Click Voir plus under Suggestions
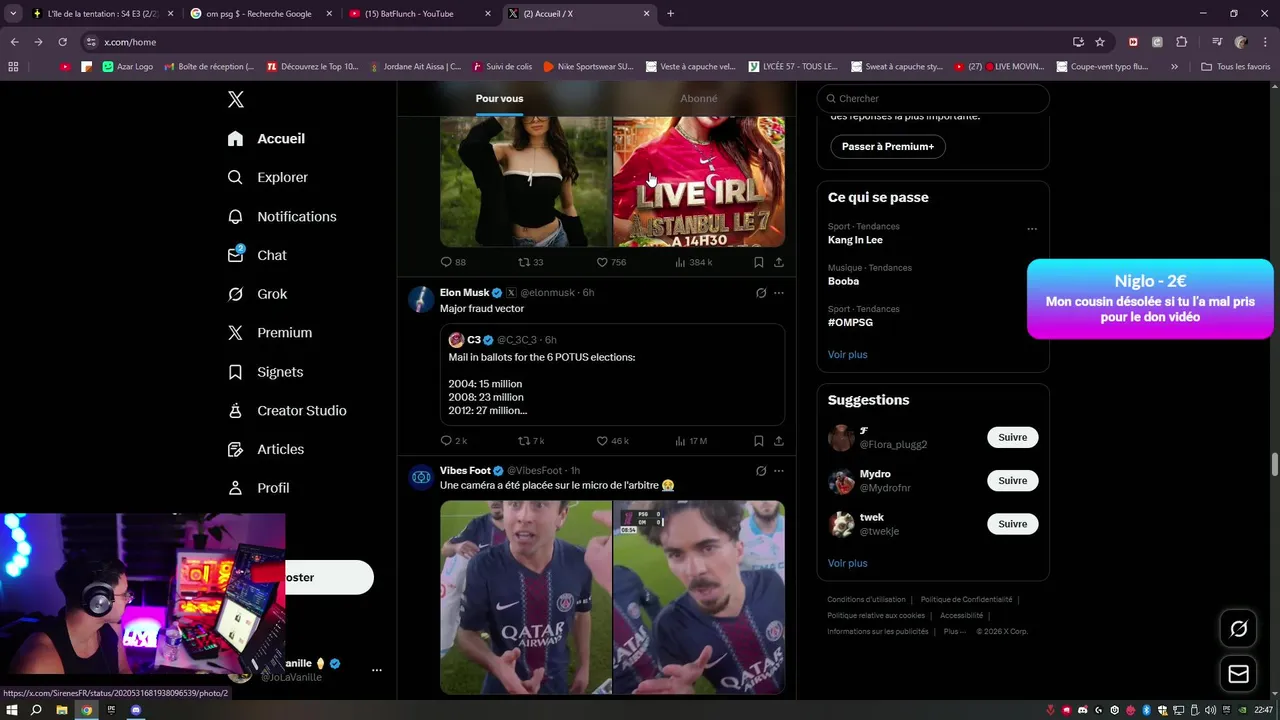The image size is (1280, 720). pos(847,563)
